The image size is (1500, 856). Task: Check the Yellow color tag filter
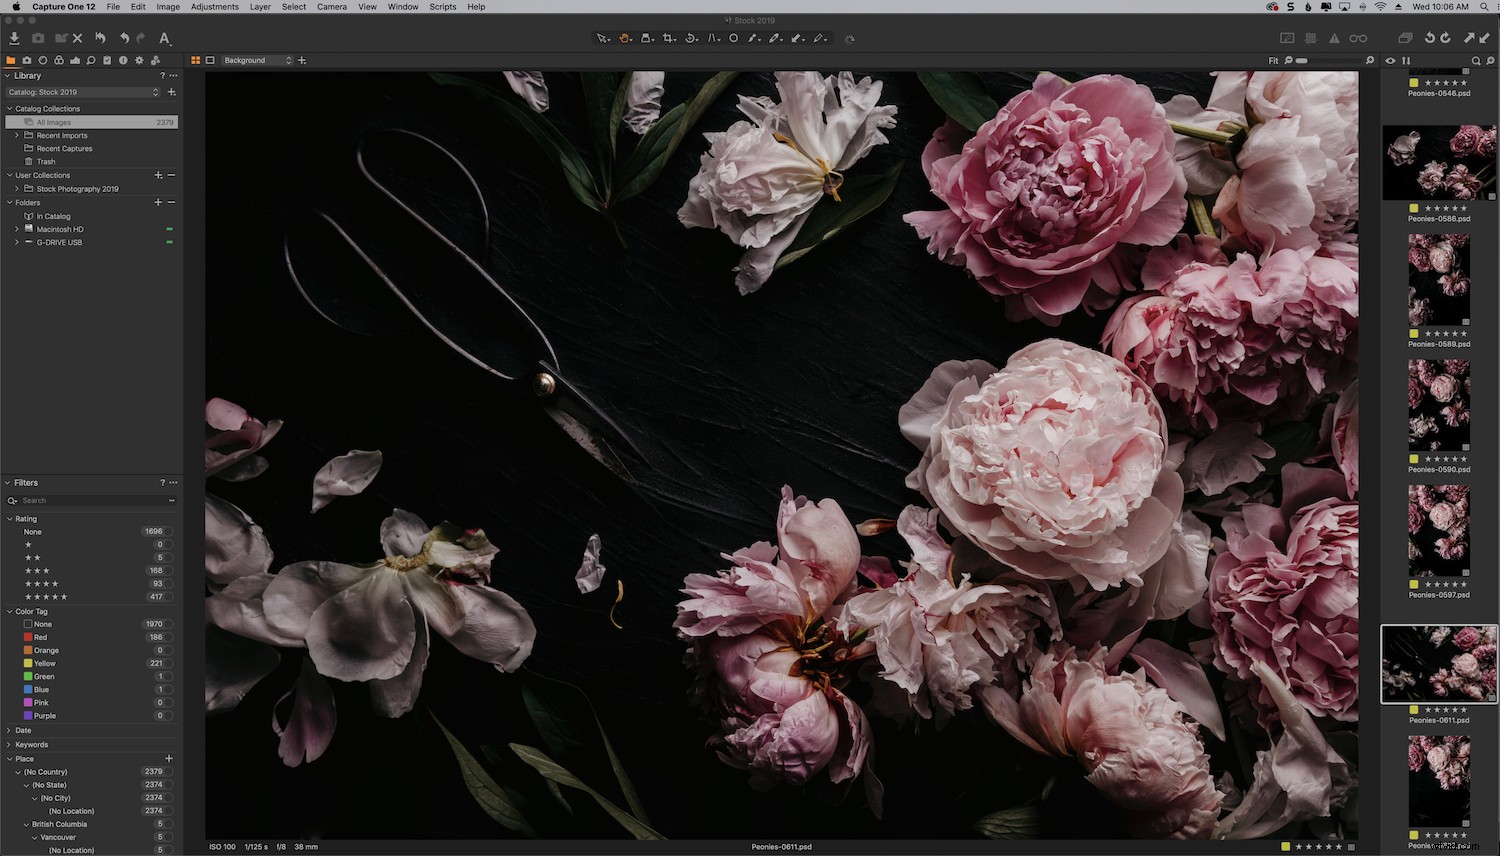(x=28, y=663)
